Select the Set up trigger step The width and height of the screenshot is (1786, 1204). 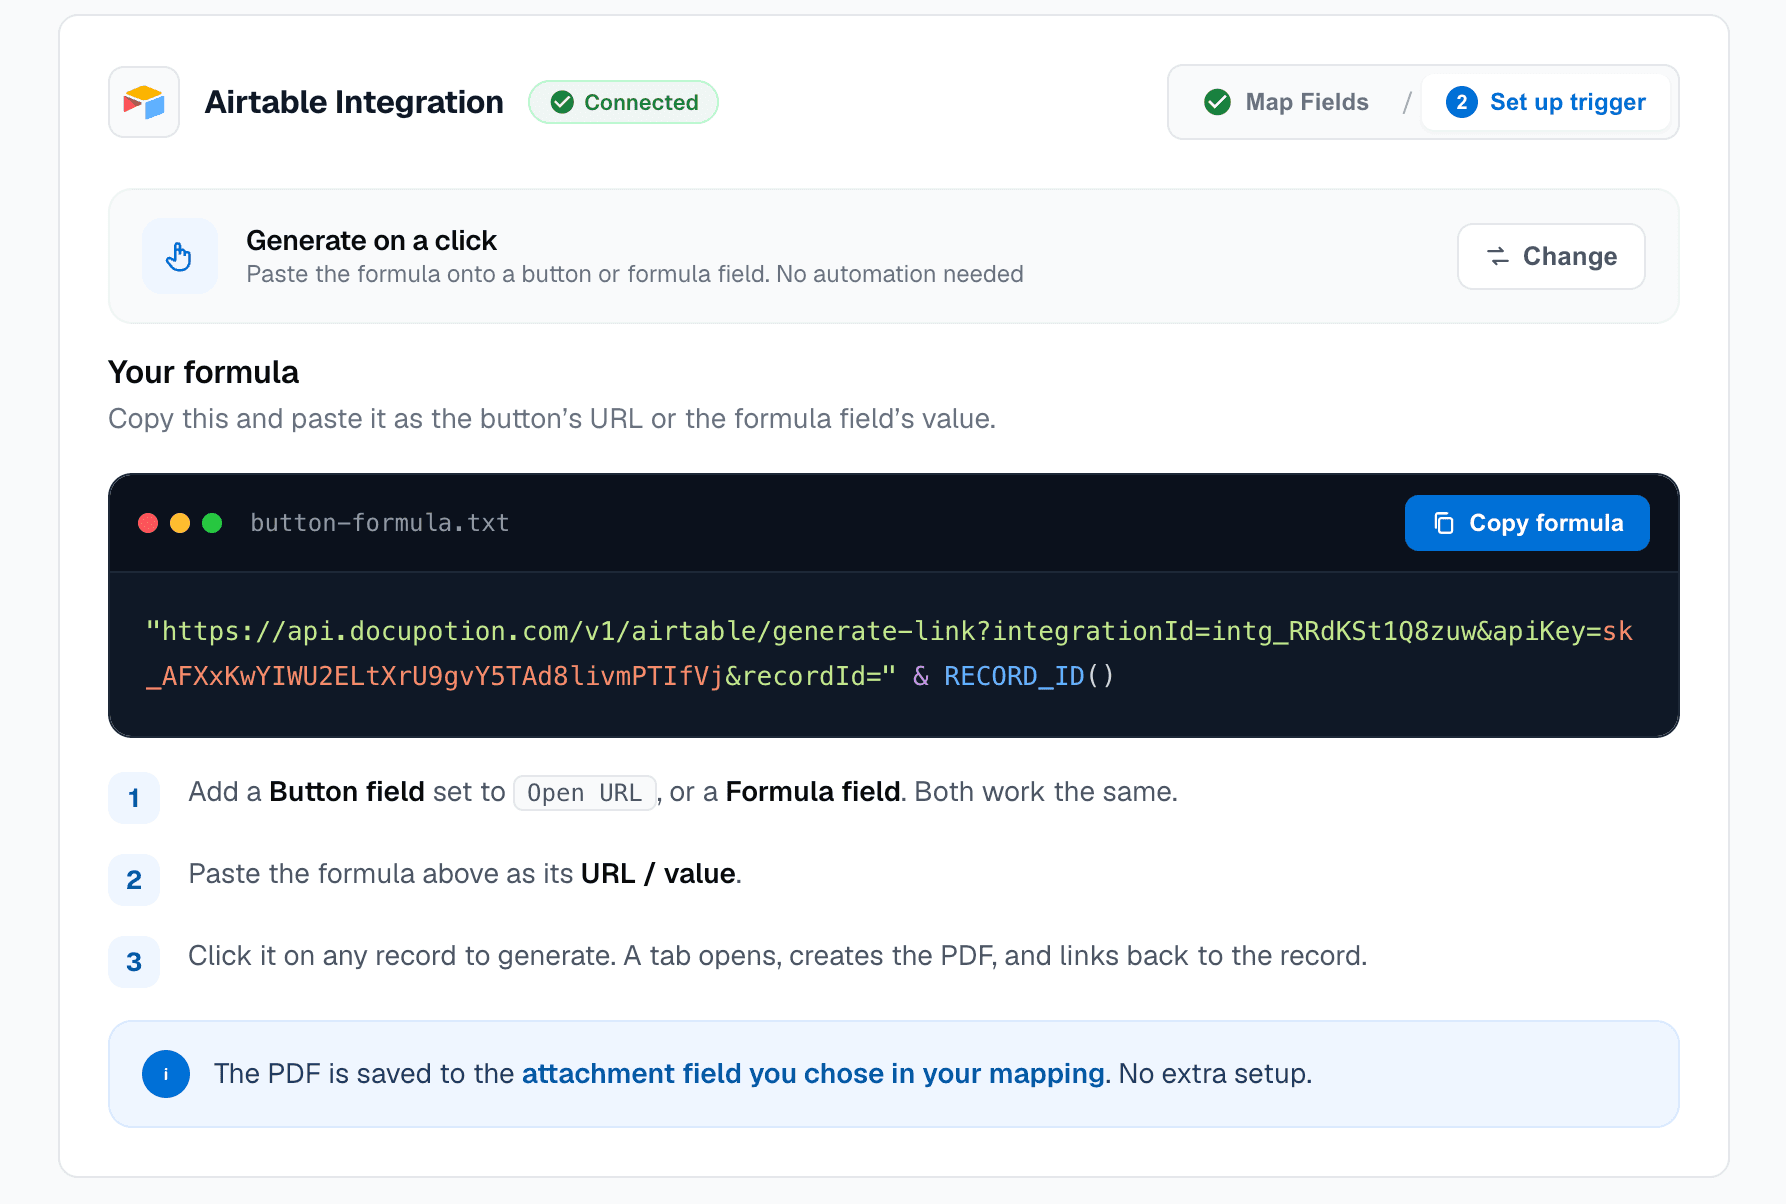(1546, 102)
